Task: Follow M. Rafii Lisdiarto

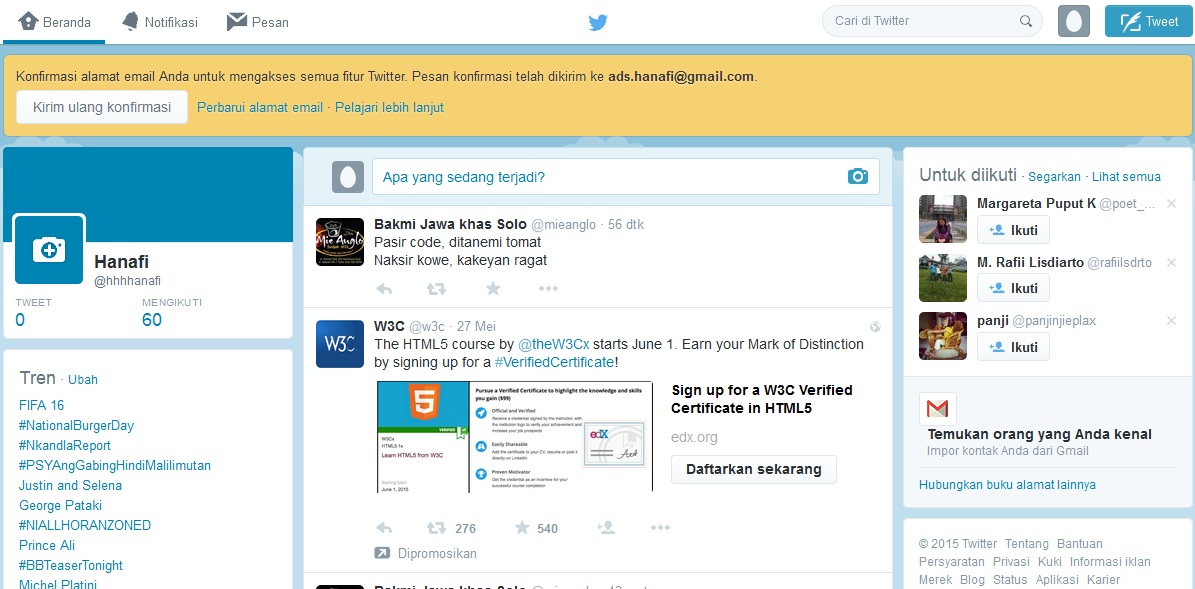Action: 1013,288
